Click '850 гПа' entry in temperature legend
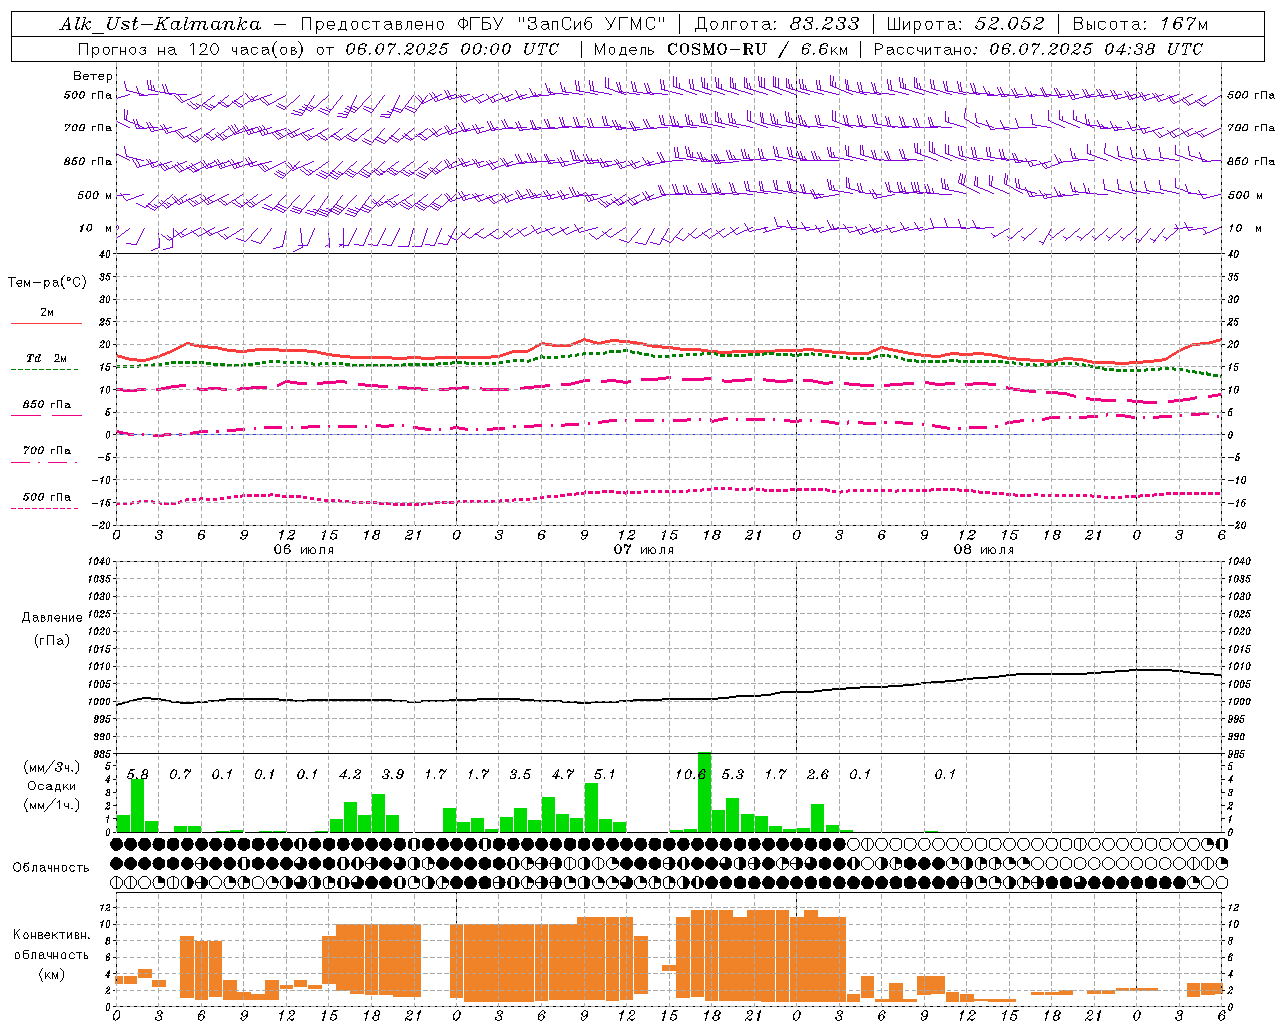Image resolution: width=1280 pixels, height=1024 pixels. (47, 404)
